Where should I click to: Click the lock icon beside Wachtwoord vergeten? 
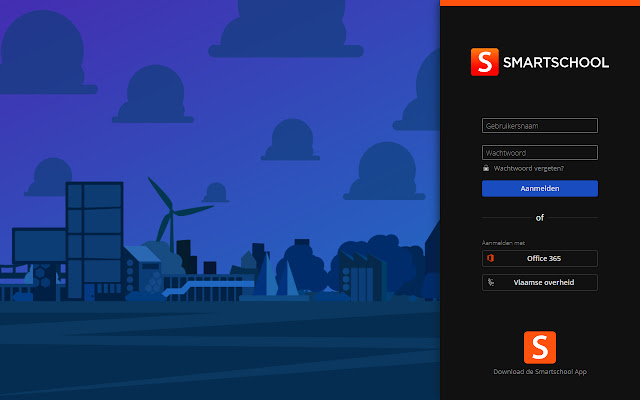(x=486, y=168)
